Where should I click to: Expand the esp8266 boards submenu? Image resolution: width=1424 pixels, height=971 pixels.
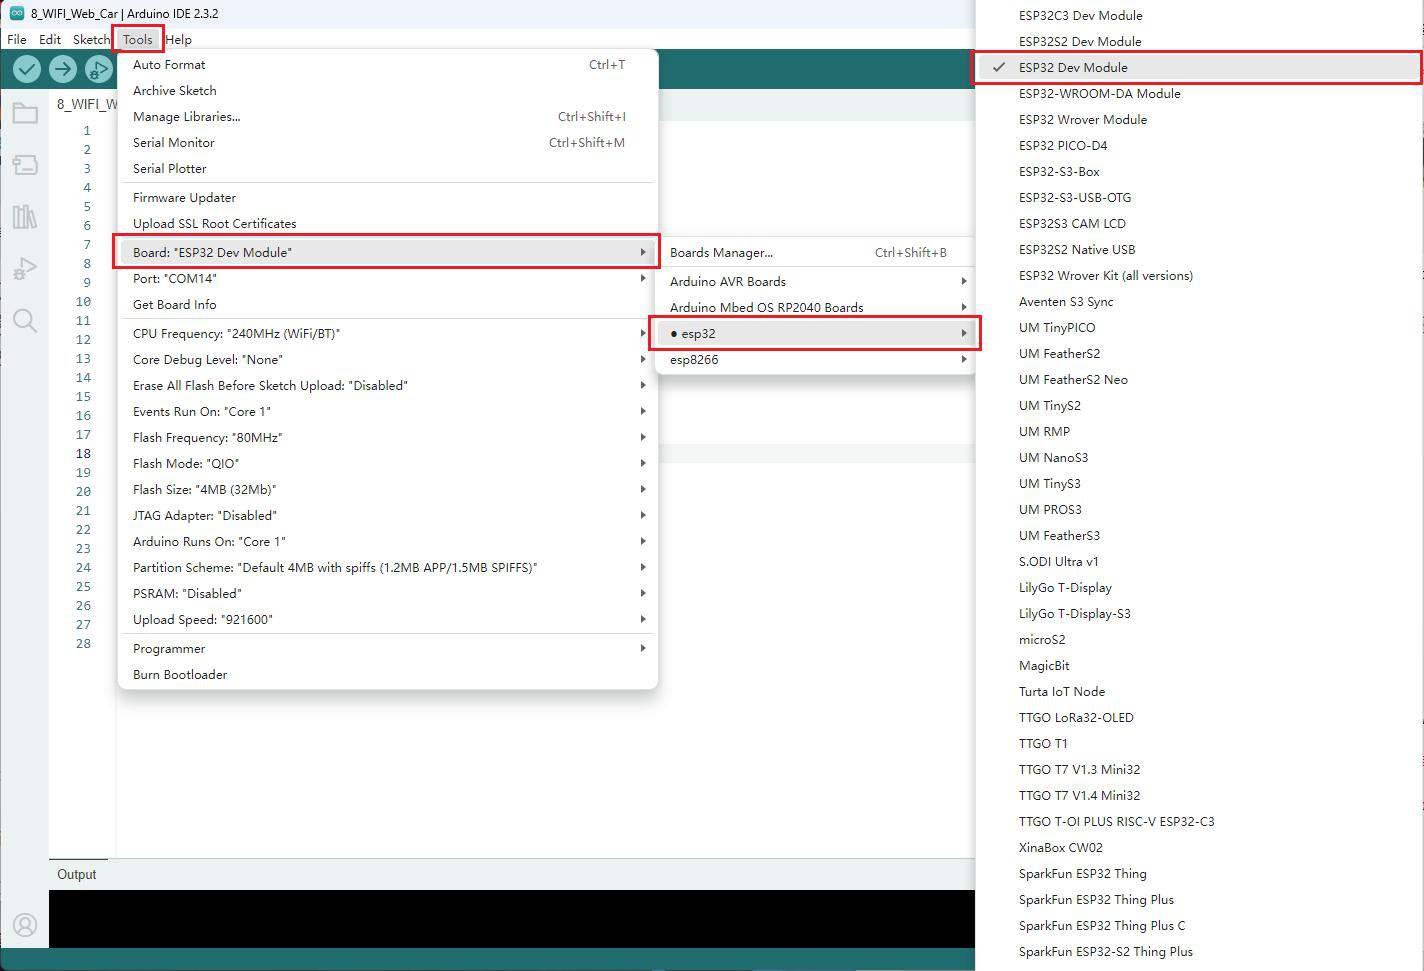point(816,359)
